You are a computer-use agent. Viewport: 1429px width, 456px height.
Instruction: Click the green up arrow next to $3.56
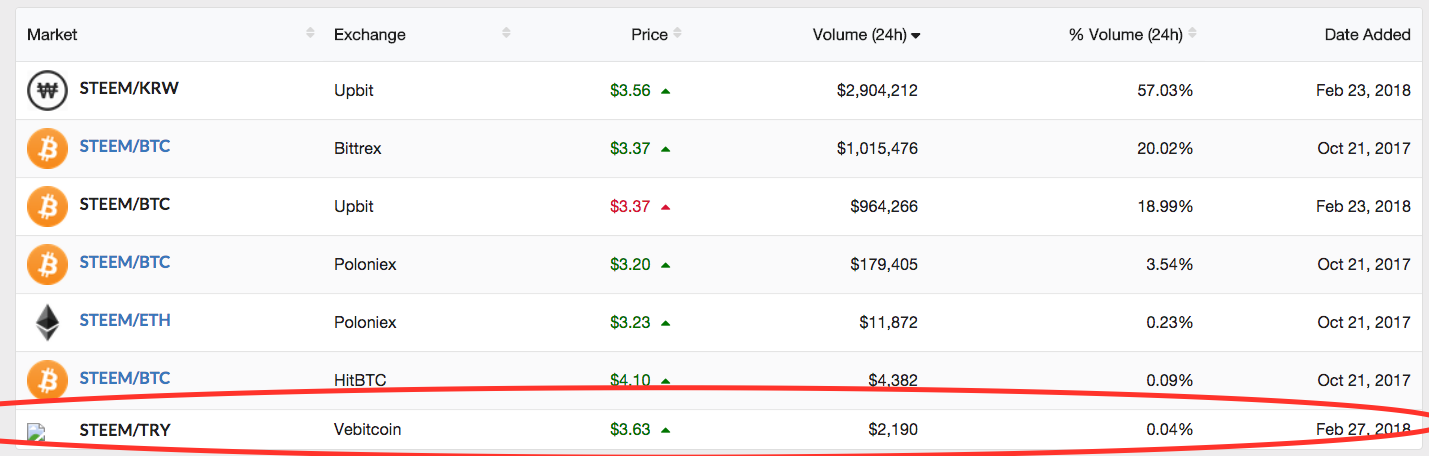pyautogui.click(x=666, y=91)
